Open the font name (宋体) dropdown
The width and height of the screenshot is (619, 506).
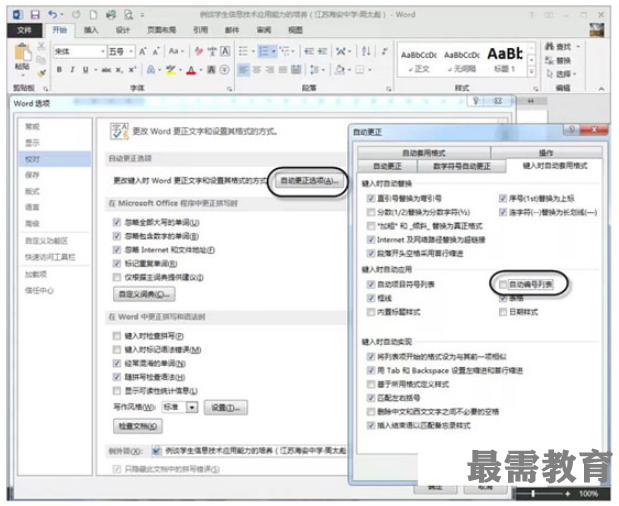[103, 52]
